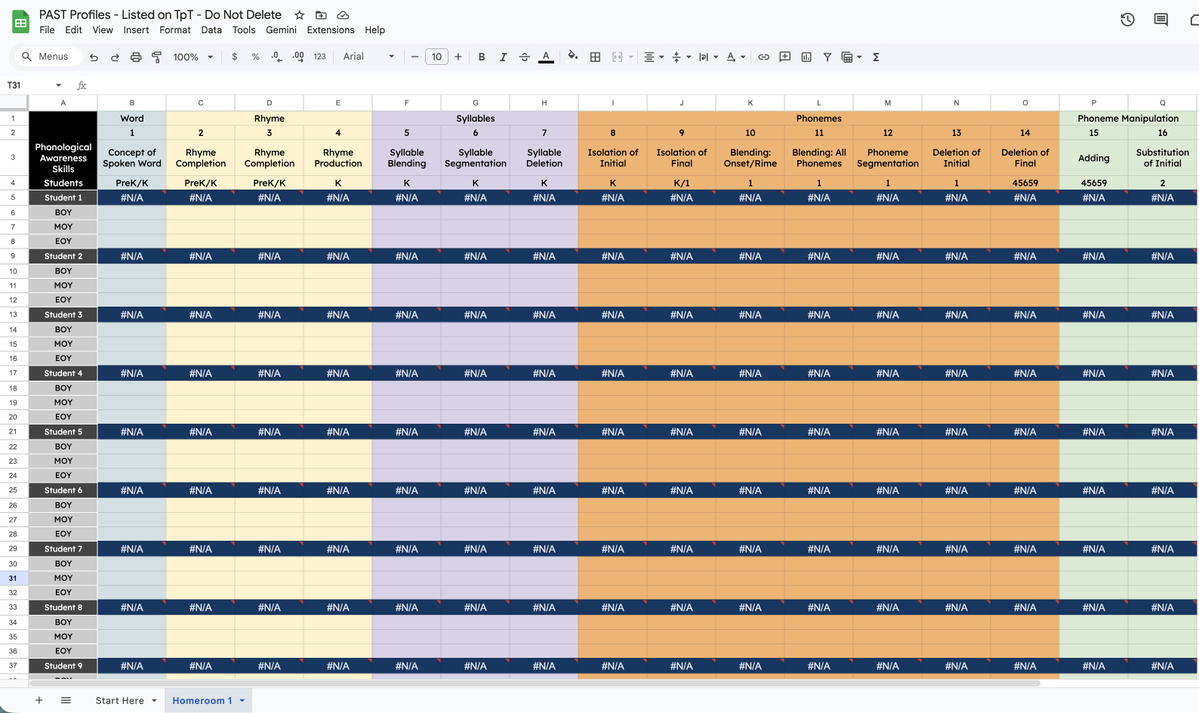
Task: Click Phoneme Manipulation header cell
Action: pyautogui.click(x=1127, y=119)
